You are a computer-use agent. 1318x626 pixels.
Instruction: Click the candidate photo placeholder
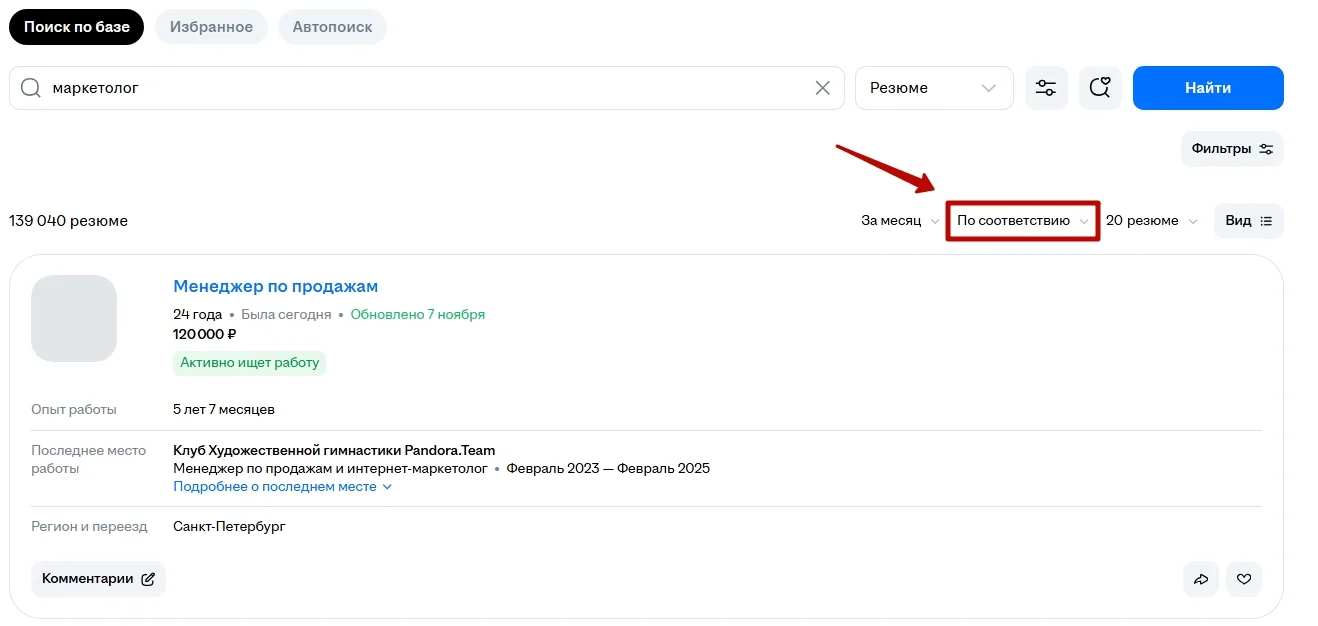point(74,318)
